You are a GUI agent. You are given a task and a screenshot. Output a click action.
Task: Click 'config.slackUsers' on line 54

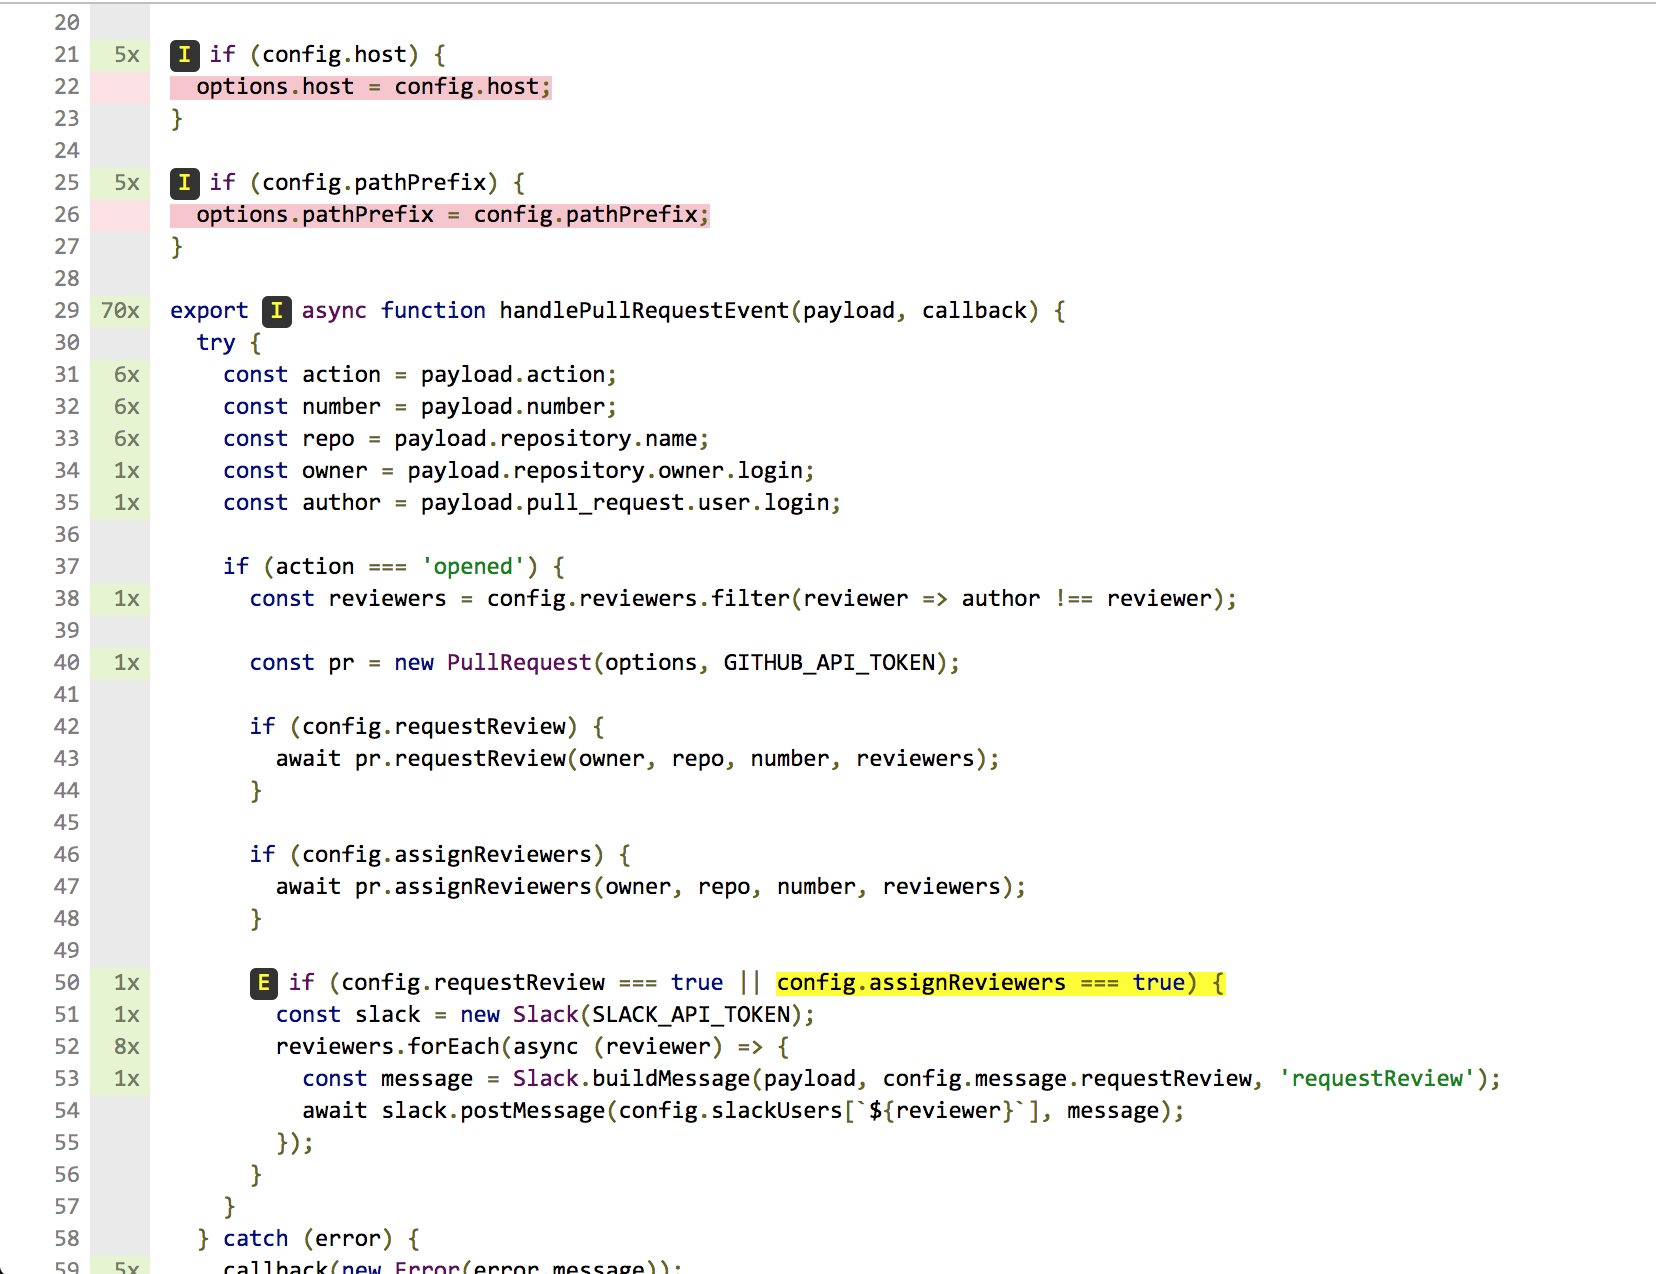pos(730,1111)
